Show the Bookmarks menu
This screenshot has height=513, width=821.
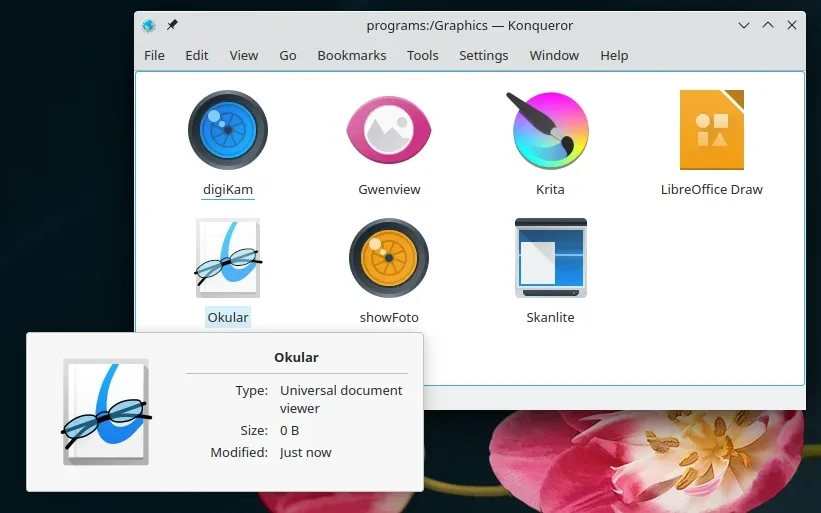click(351, 55)
